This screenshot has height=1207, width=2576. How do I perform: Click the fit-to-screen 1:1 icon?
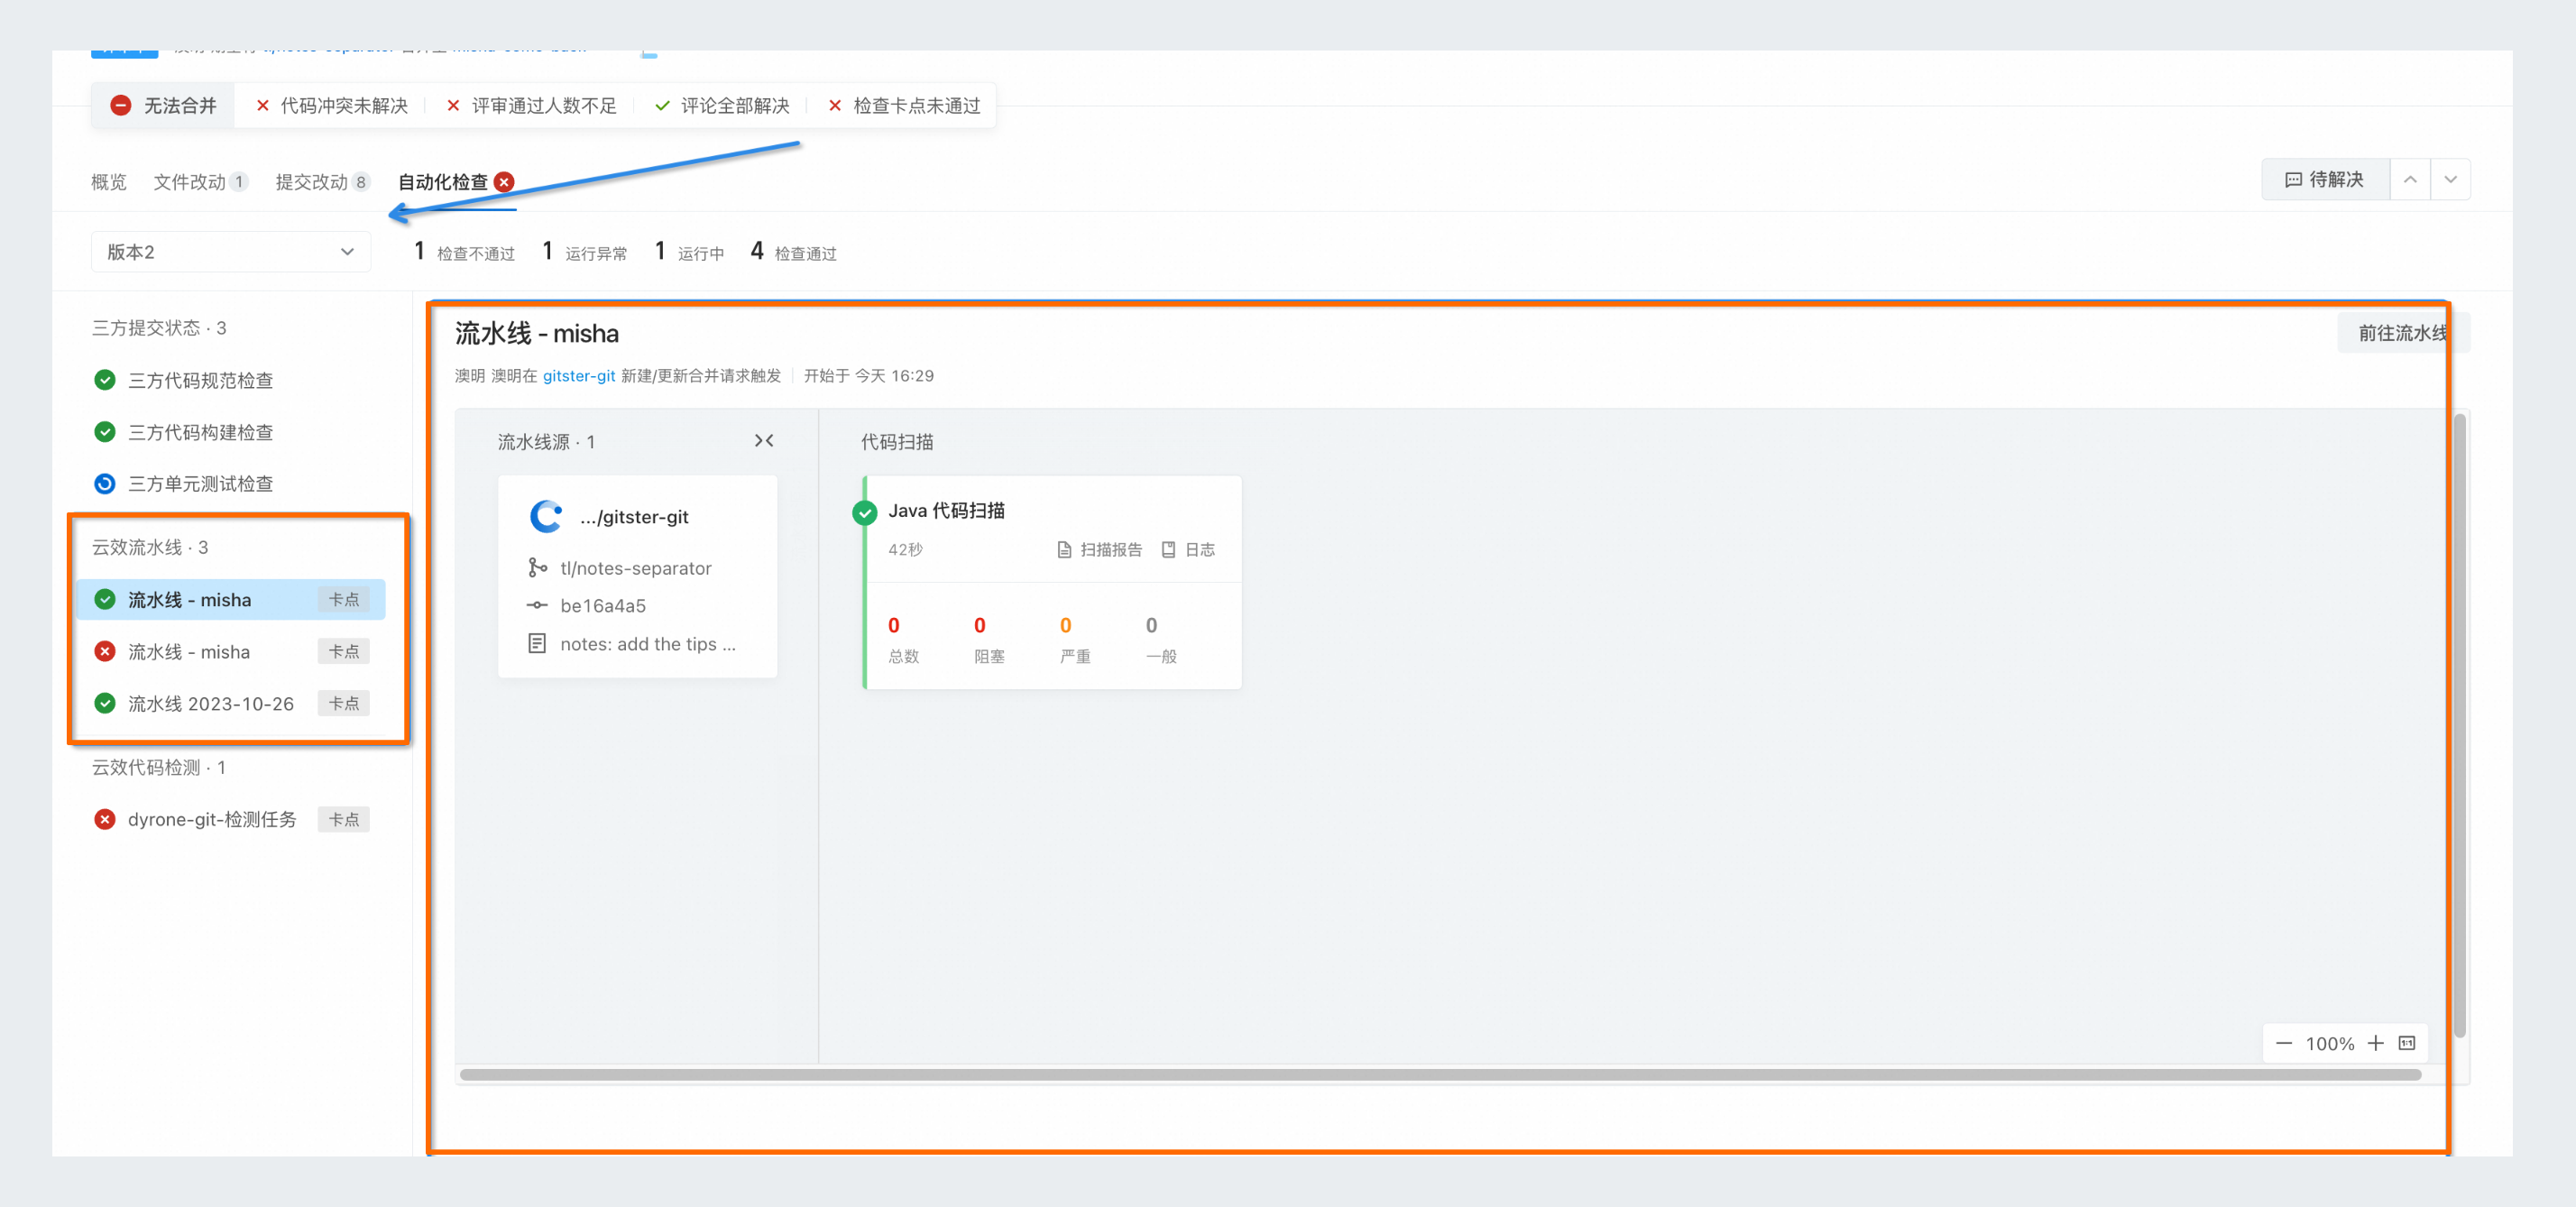2407,1044
